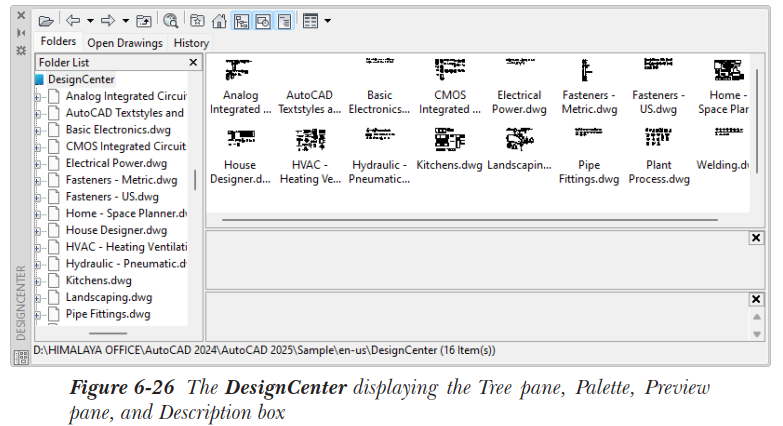Click the folder tree horizontal scrollbar
This screenshot has height=426, width=783.
point(108,333)
